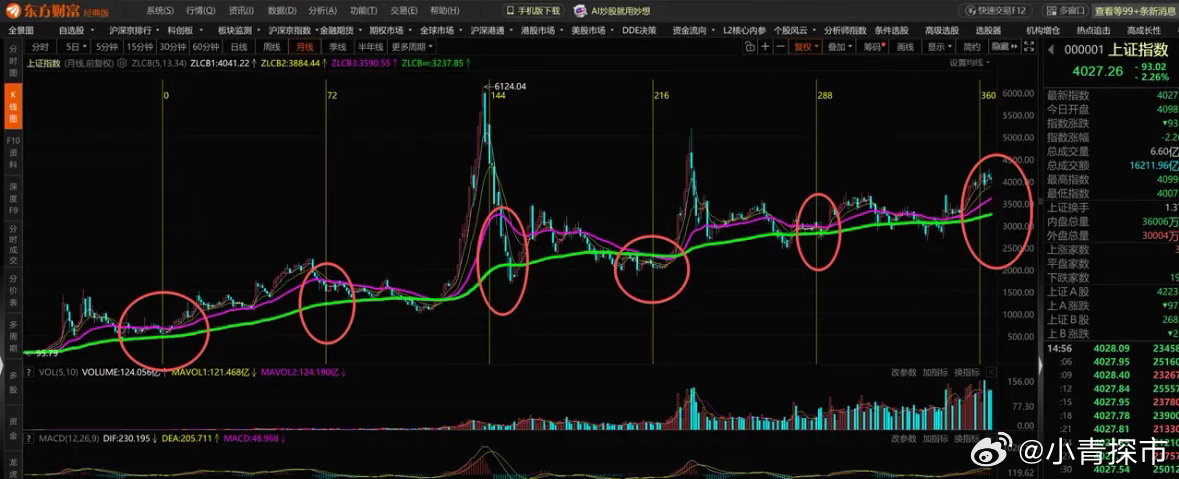Open AI炒股就用妙想 assistant icon
Image resolution: width=1179 pixels, height=479 pixels.
click(x=580, y=11)
